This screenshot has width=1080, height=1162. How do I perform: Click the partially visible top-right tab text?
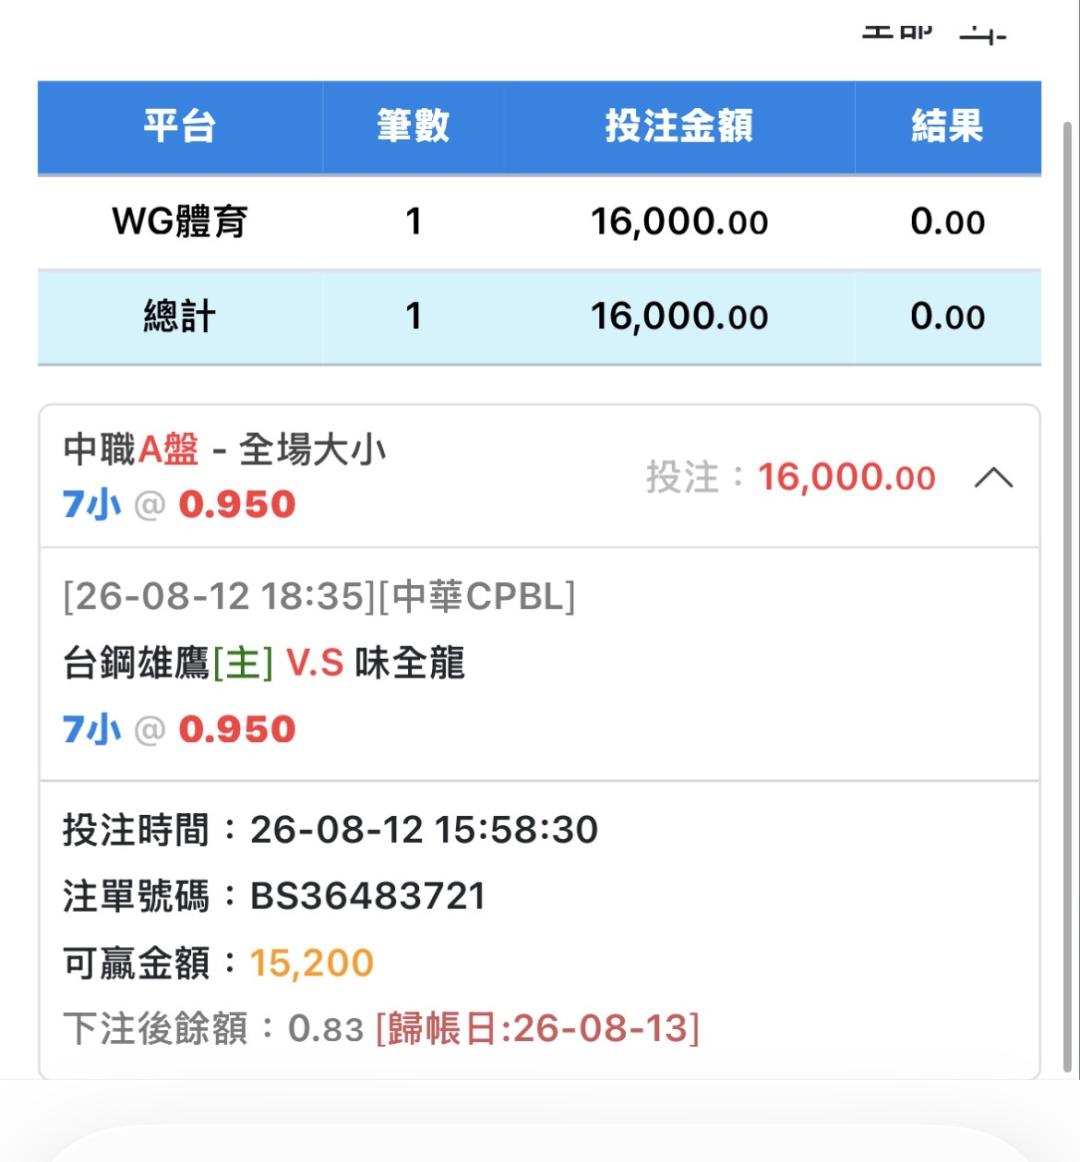934,34
